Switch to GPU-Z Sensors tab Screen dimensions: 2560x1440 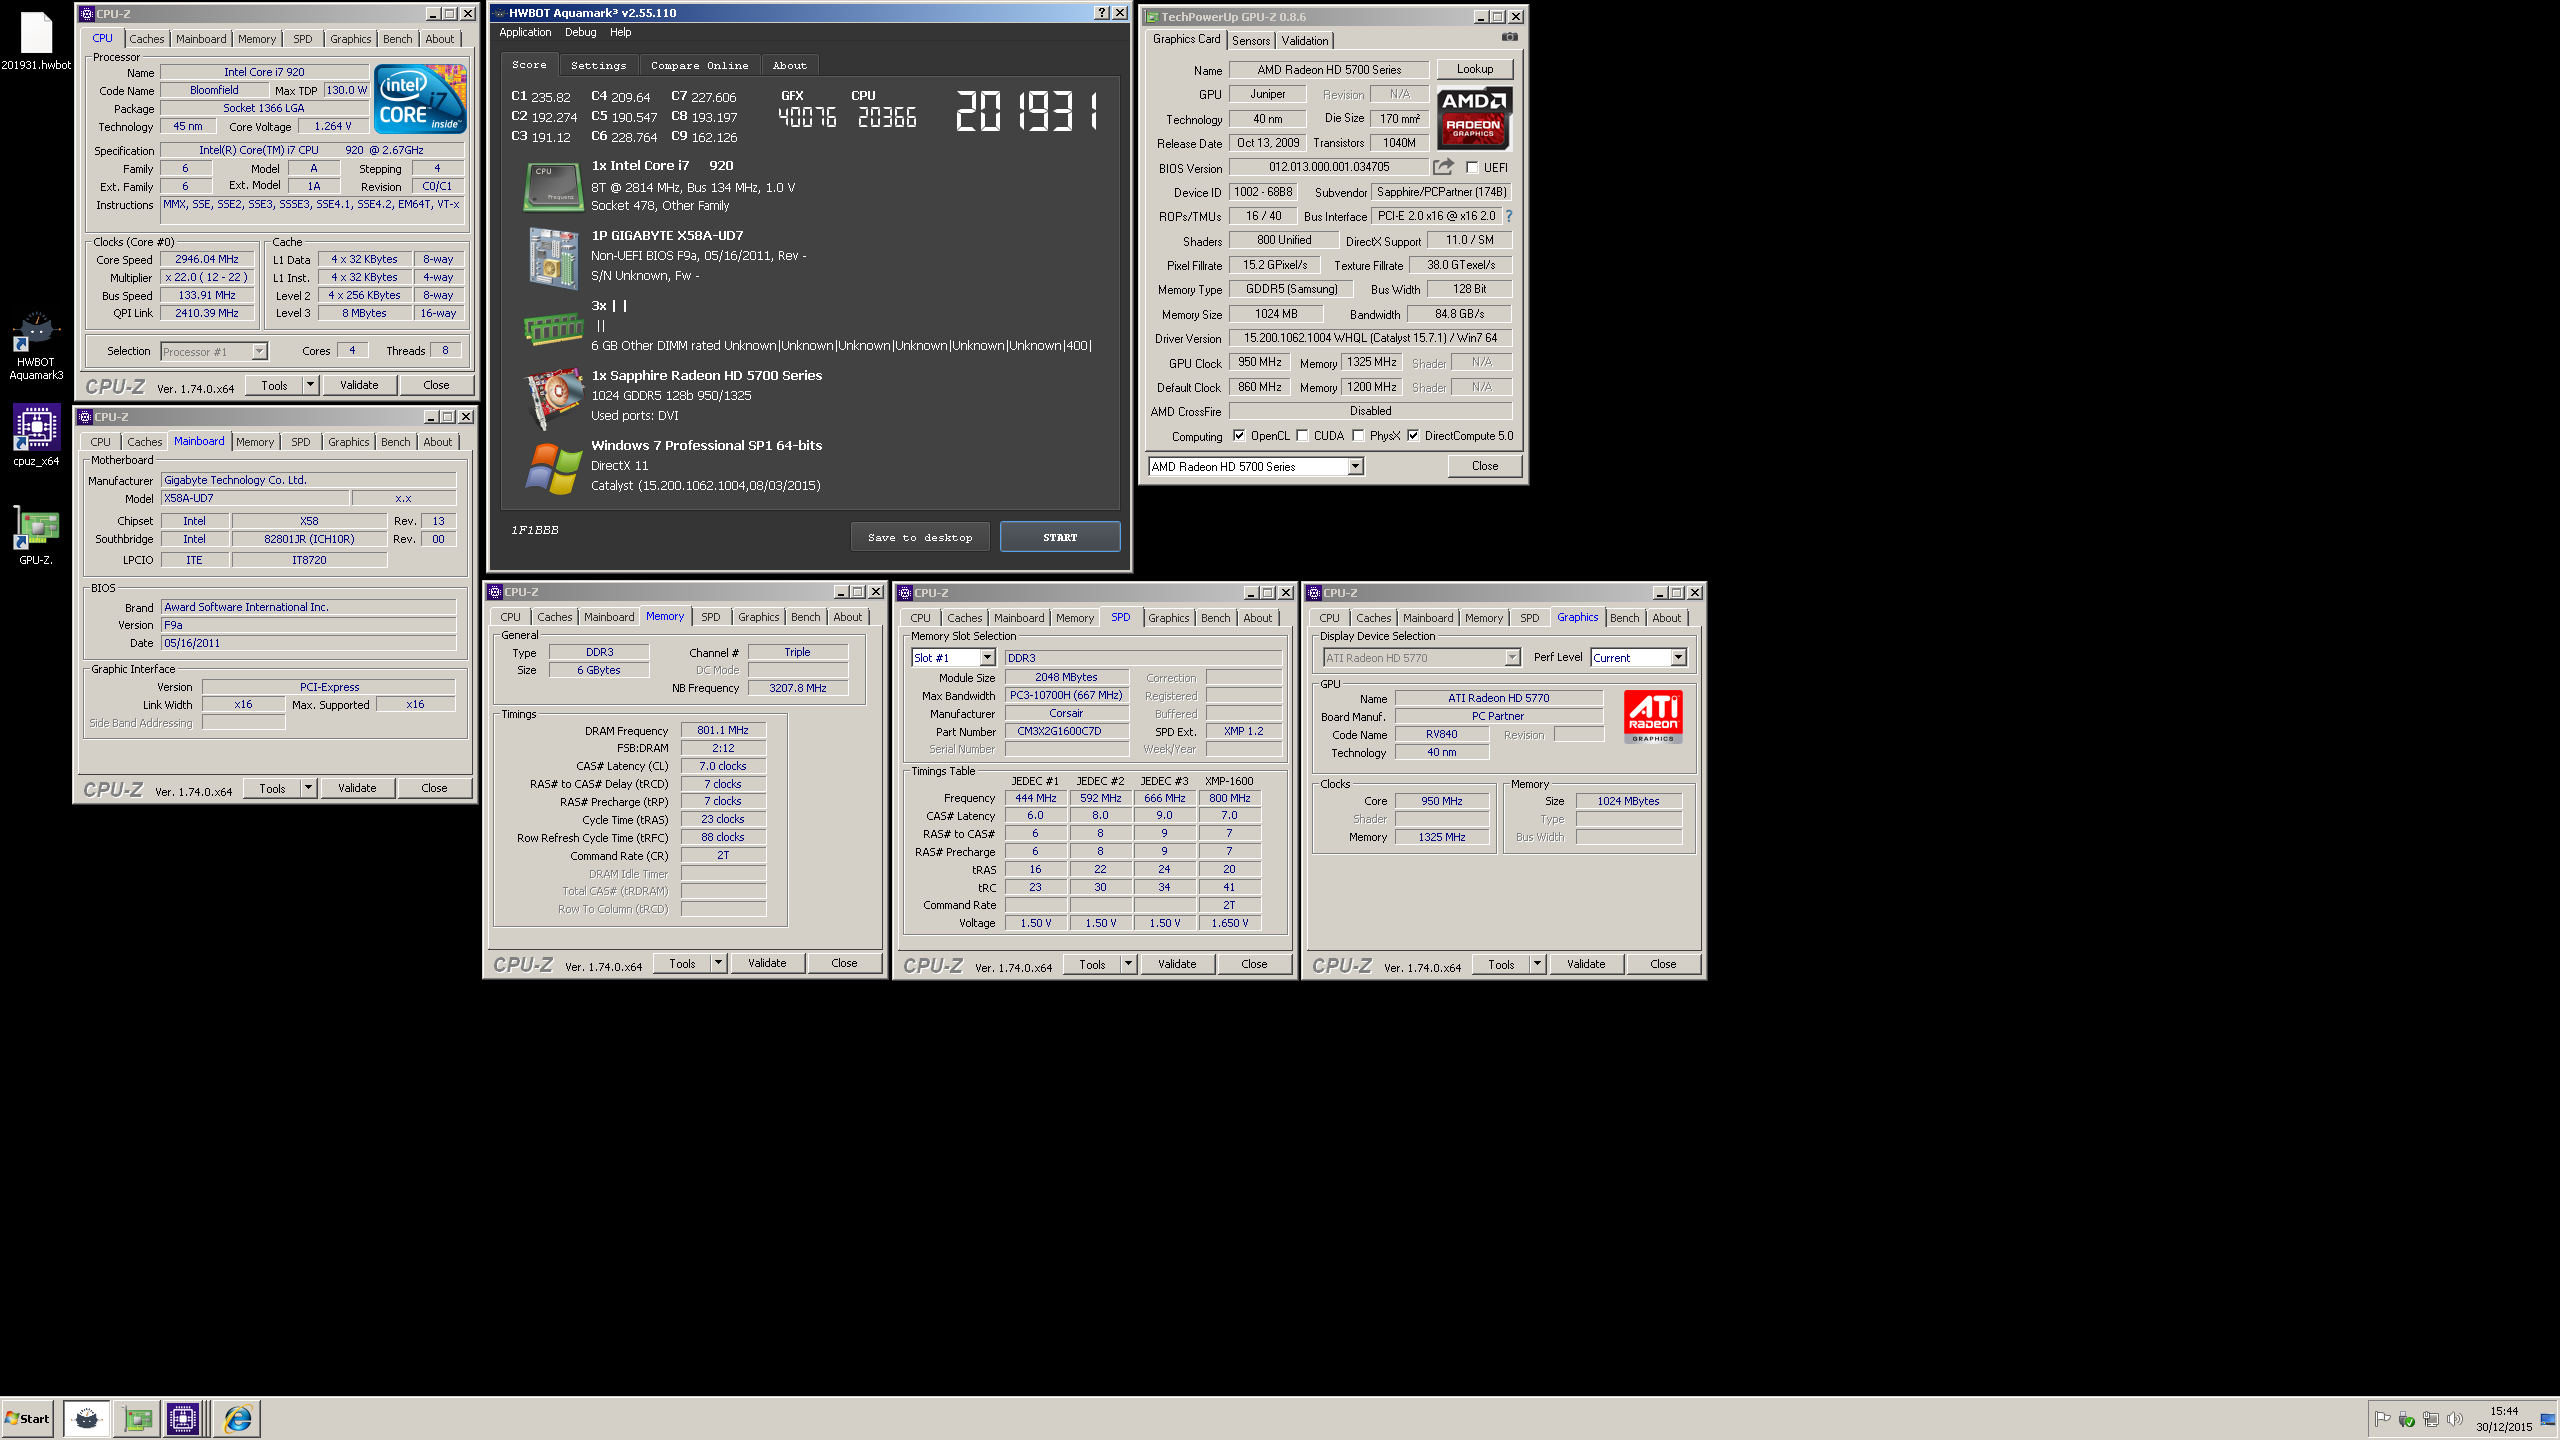click(x=1250, y=41)
